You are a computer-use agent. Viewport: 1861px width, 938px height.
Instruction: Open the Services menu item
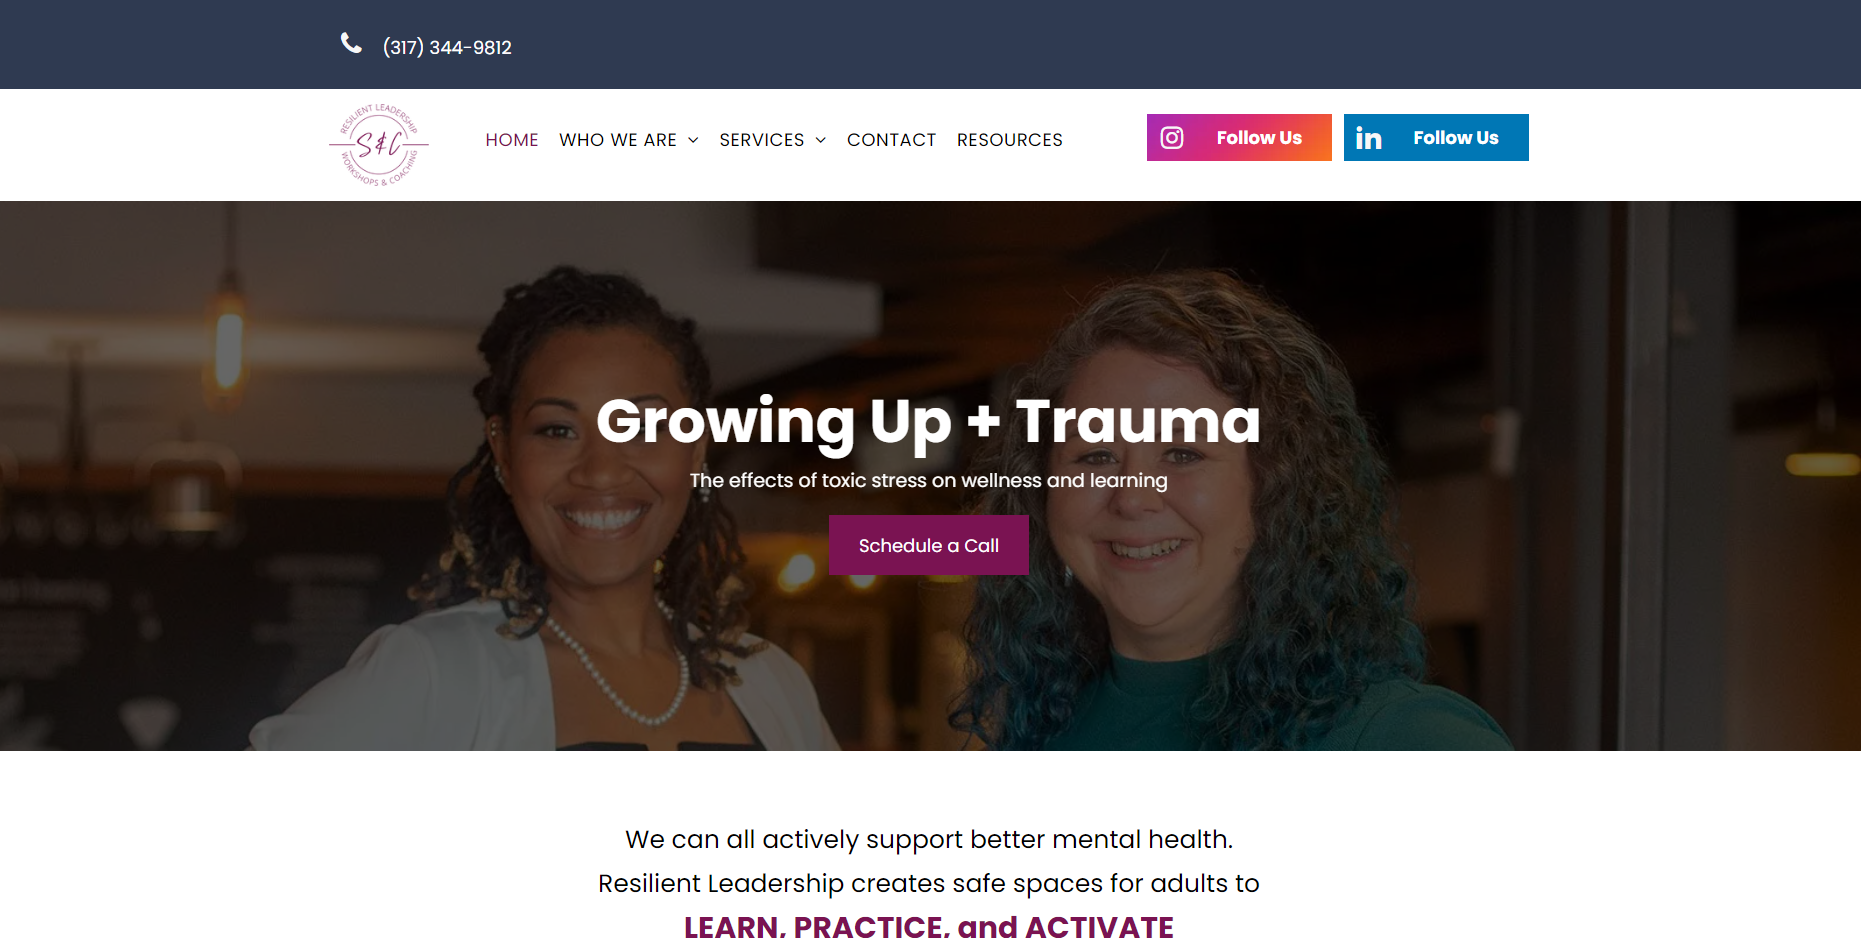[762, 140]
